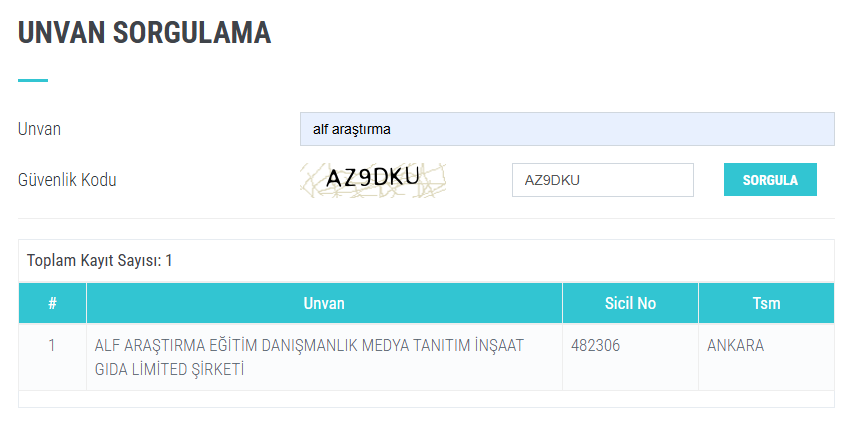Click the teal underline beneath heading
This screenshot has height=439, width=856.
coord(33,80)
